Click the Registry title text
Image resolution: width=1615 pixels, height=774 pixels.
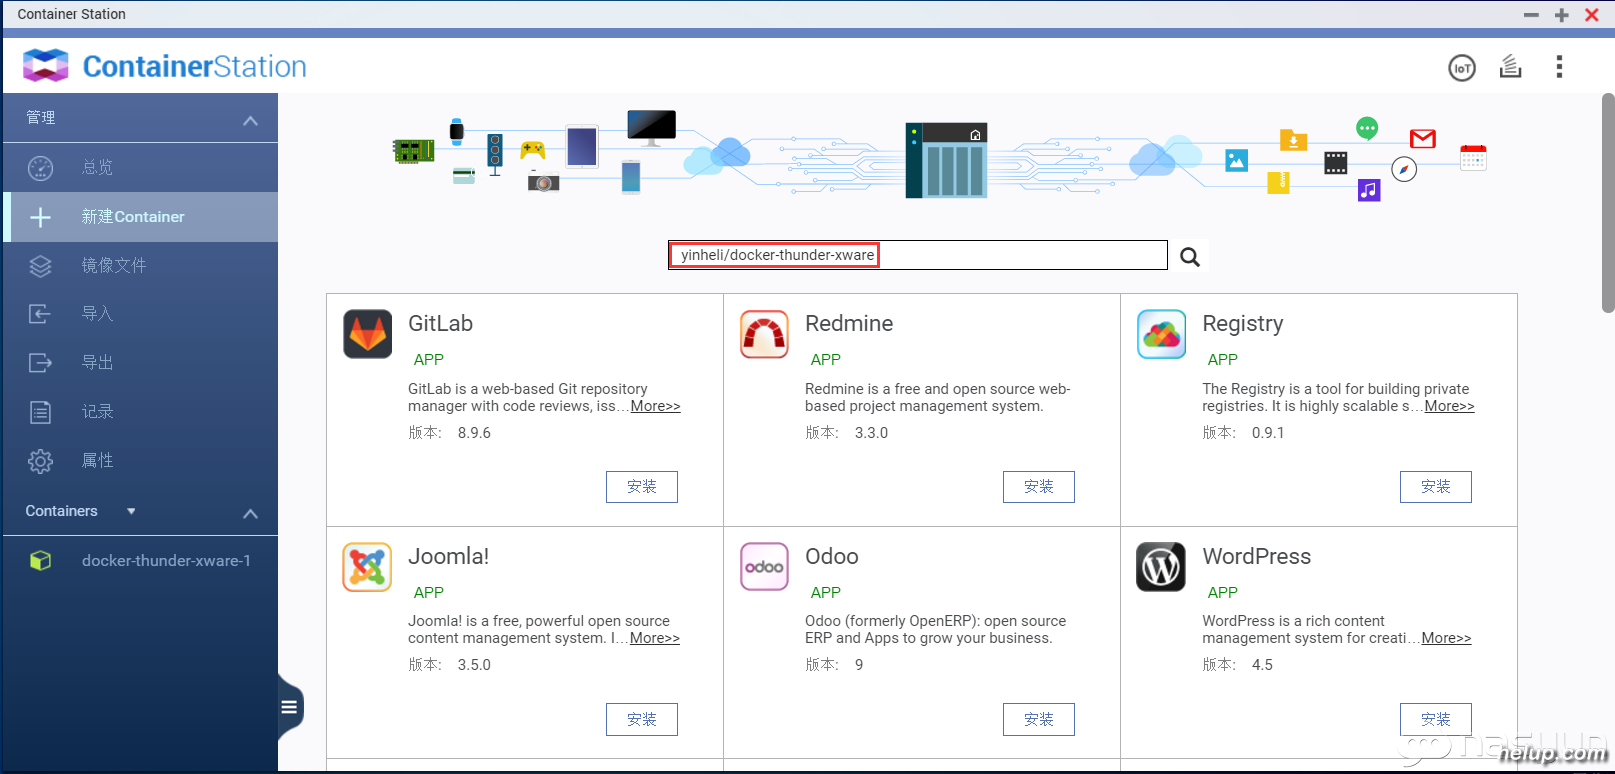pyautogui.click(x=1242, y=324)
